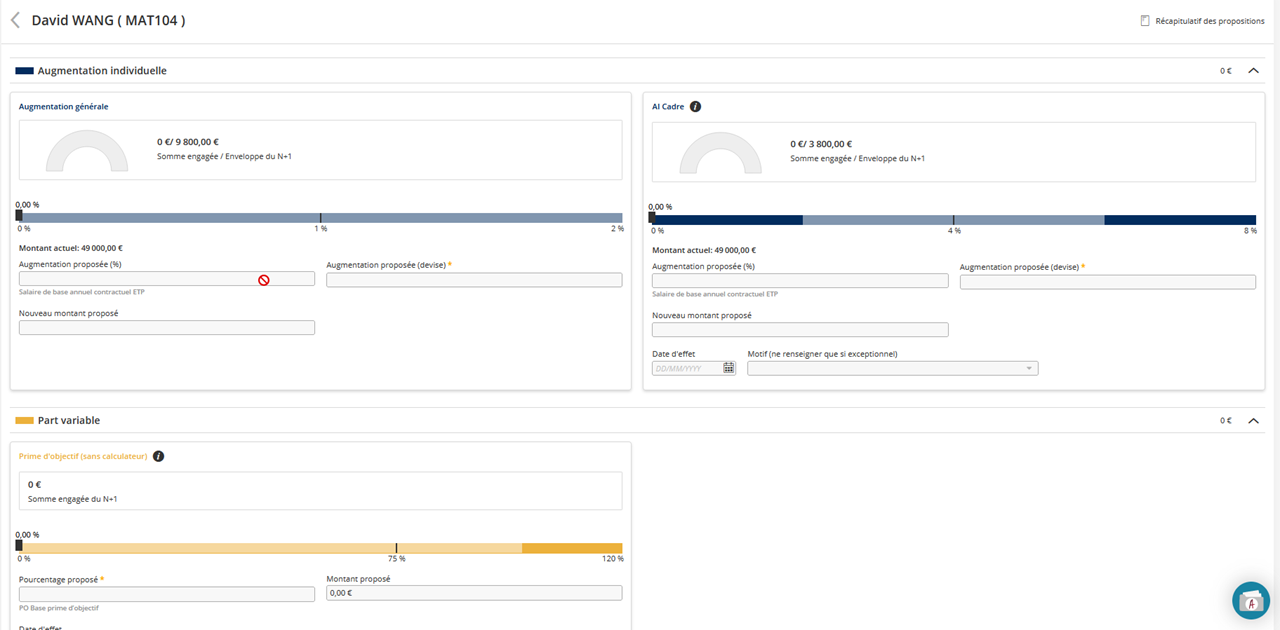This screenshot has height=630, width=1280.
Task: Collapse the Part variable section
Action: (x=1253, y=421)
